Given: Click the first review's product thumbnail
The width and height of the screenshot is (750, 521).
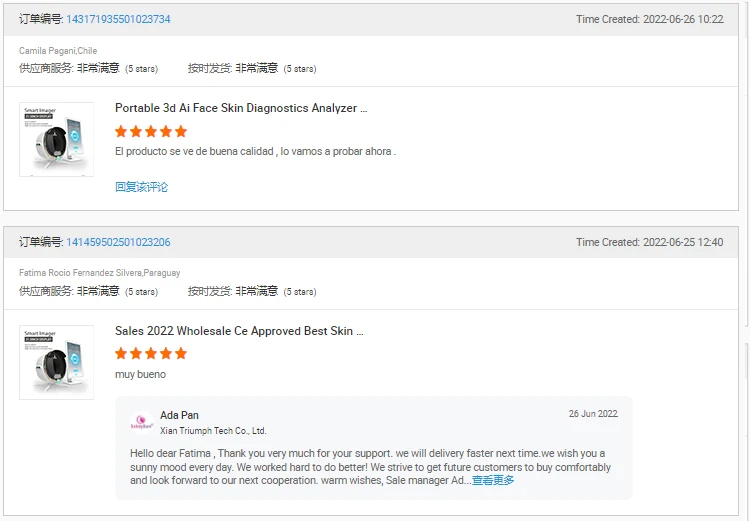Looking at the screenshot, I should (x=56, y=139).
